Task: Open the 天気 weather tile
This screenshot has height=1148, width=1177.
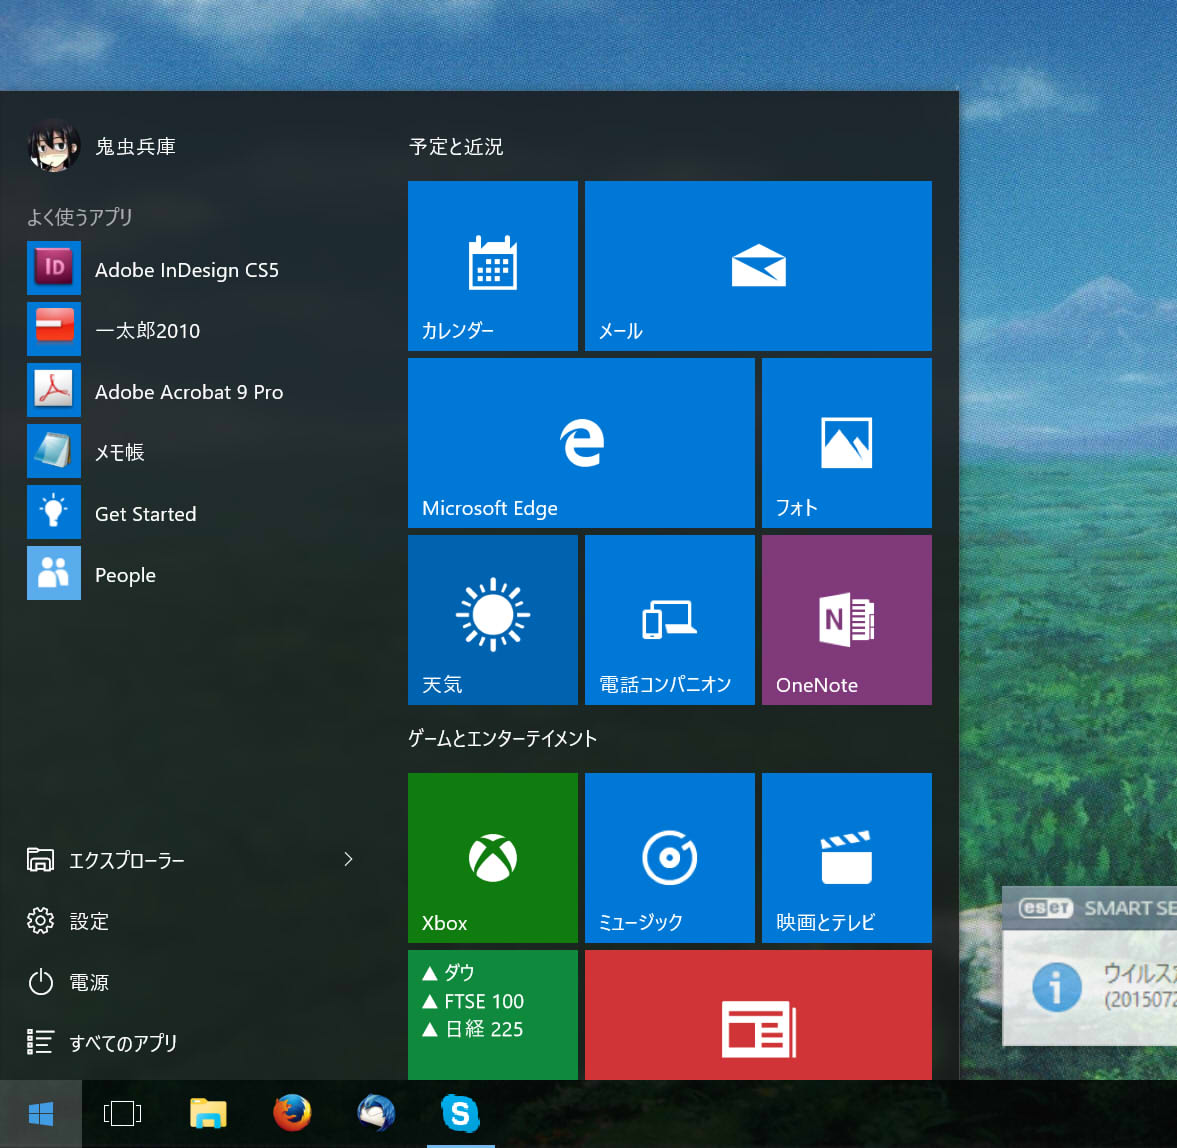Action: 493,620
